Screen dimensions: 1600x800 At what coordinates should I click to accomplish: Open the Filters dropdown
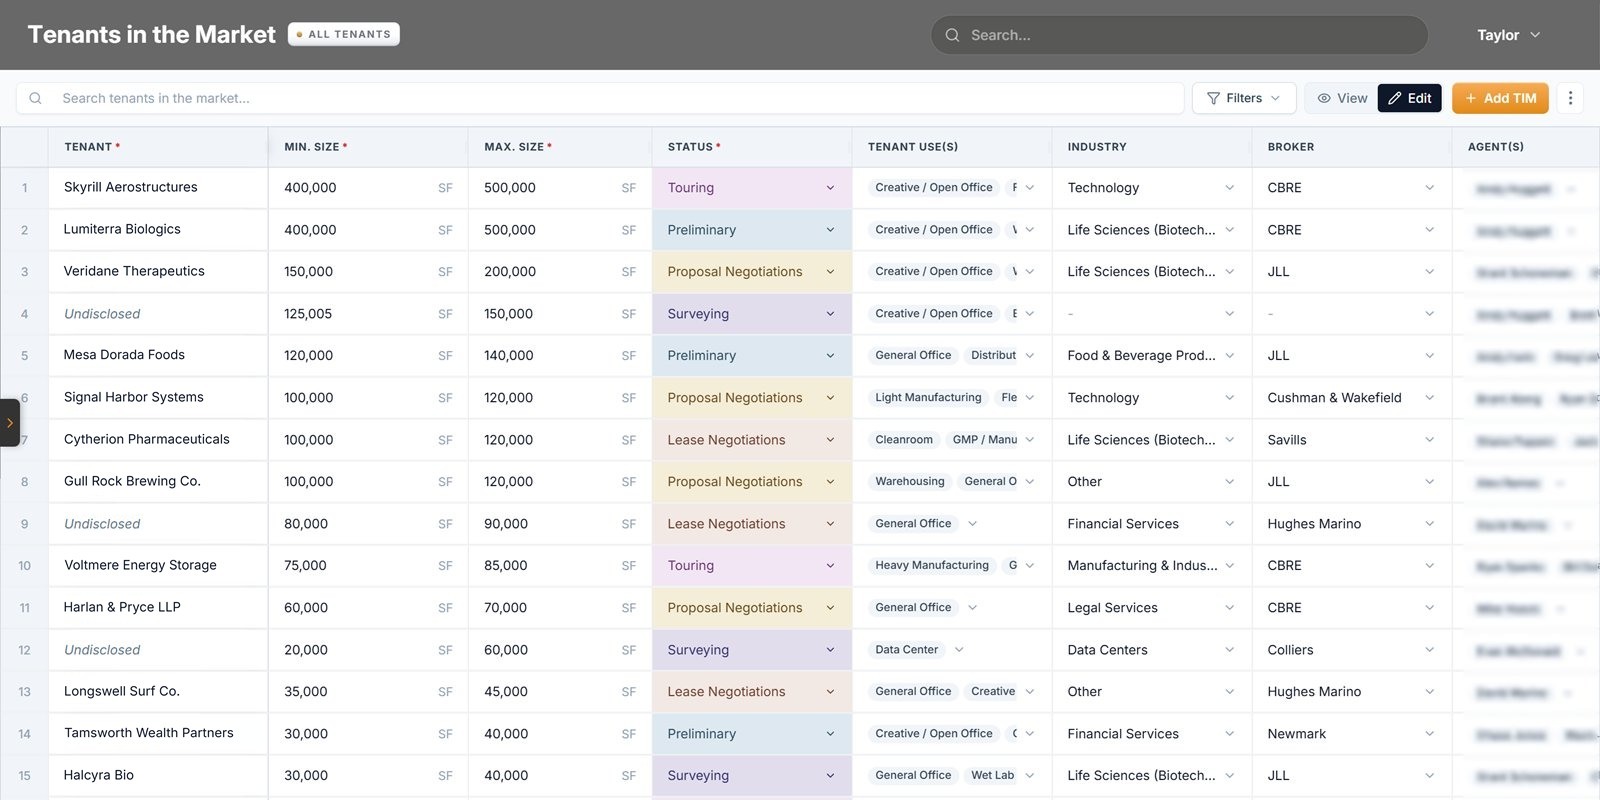[1243, 98]
